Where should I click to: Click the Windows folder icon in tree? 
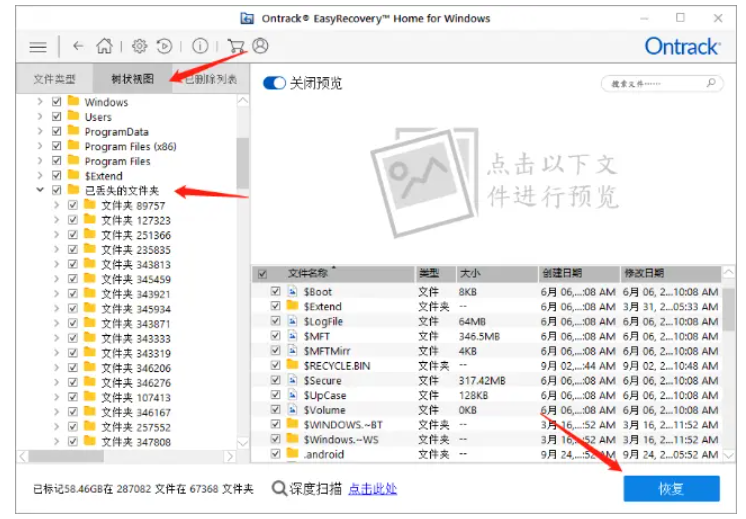click(73, 101)
